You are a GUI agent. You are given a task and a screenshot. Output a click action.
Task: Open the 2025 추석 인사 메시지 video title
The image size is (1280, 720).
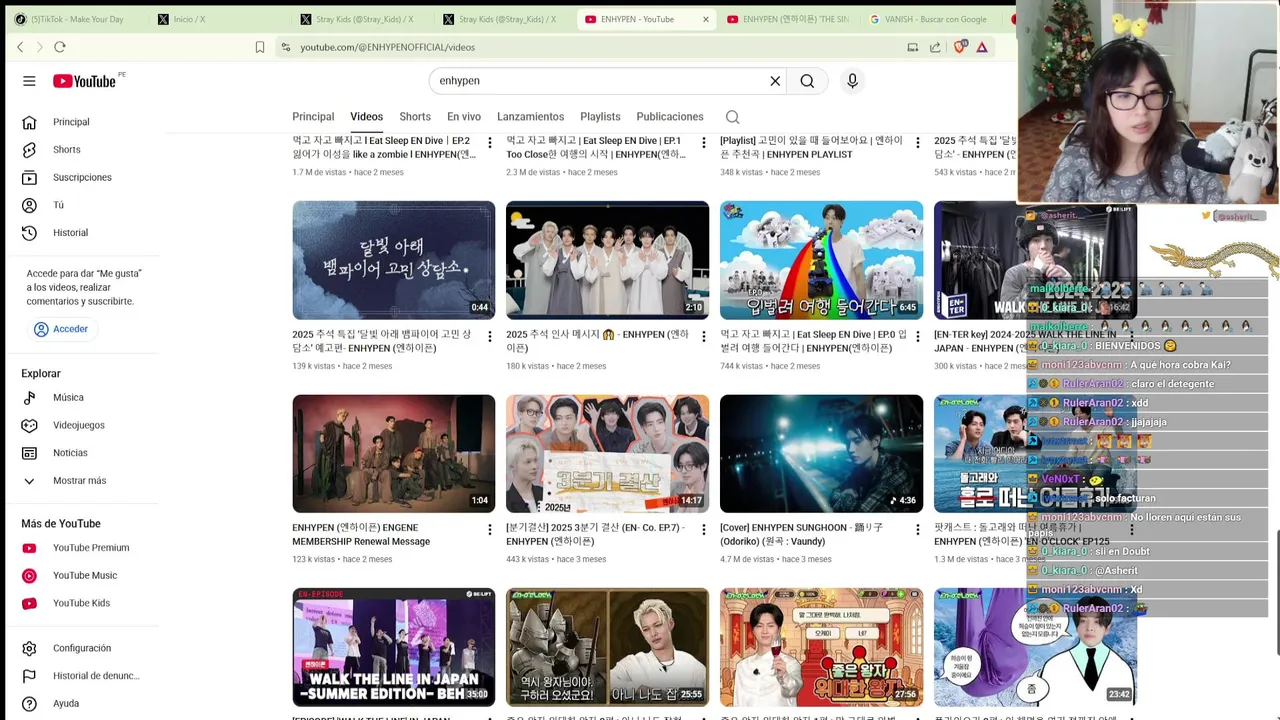tap(597, 341)
